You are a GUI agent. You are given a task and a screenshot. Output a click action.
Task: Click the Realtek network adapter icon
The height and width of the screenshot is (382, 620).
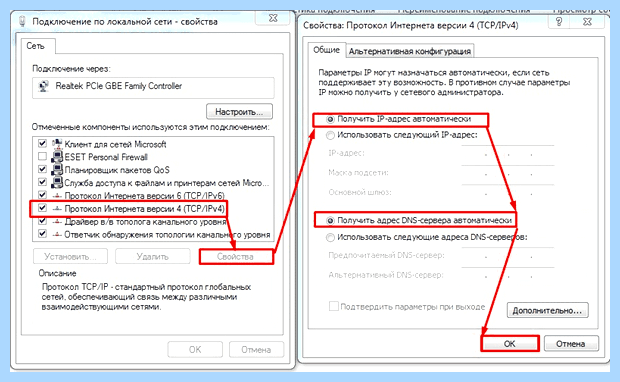(43, 86)
